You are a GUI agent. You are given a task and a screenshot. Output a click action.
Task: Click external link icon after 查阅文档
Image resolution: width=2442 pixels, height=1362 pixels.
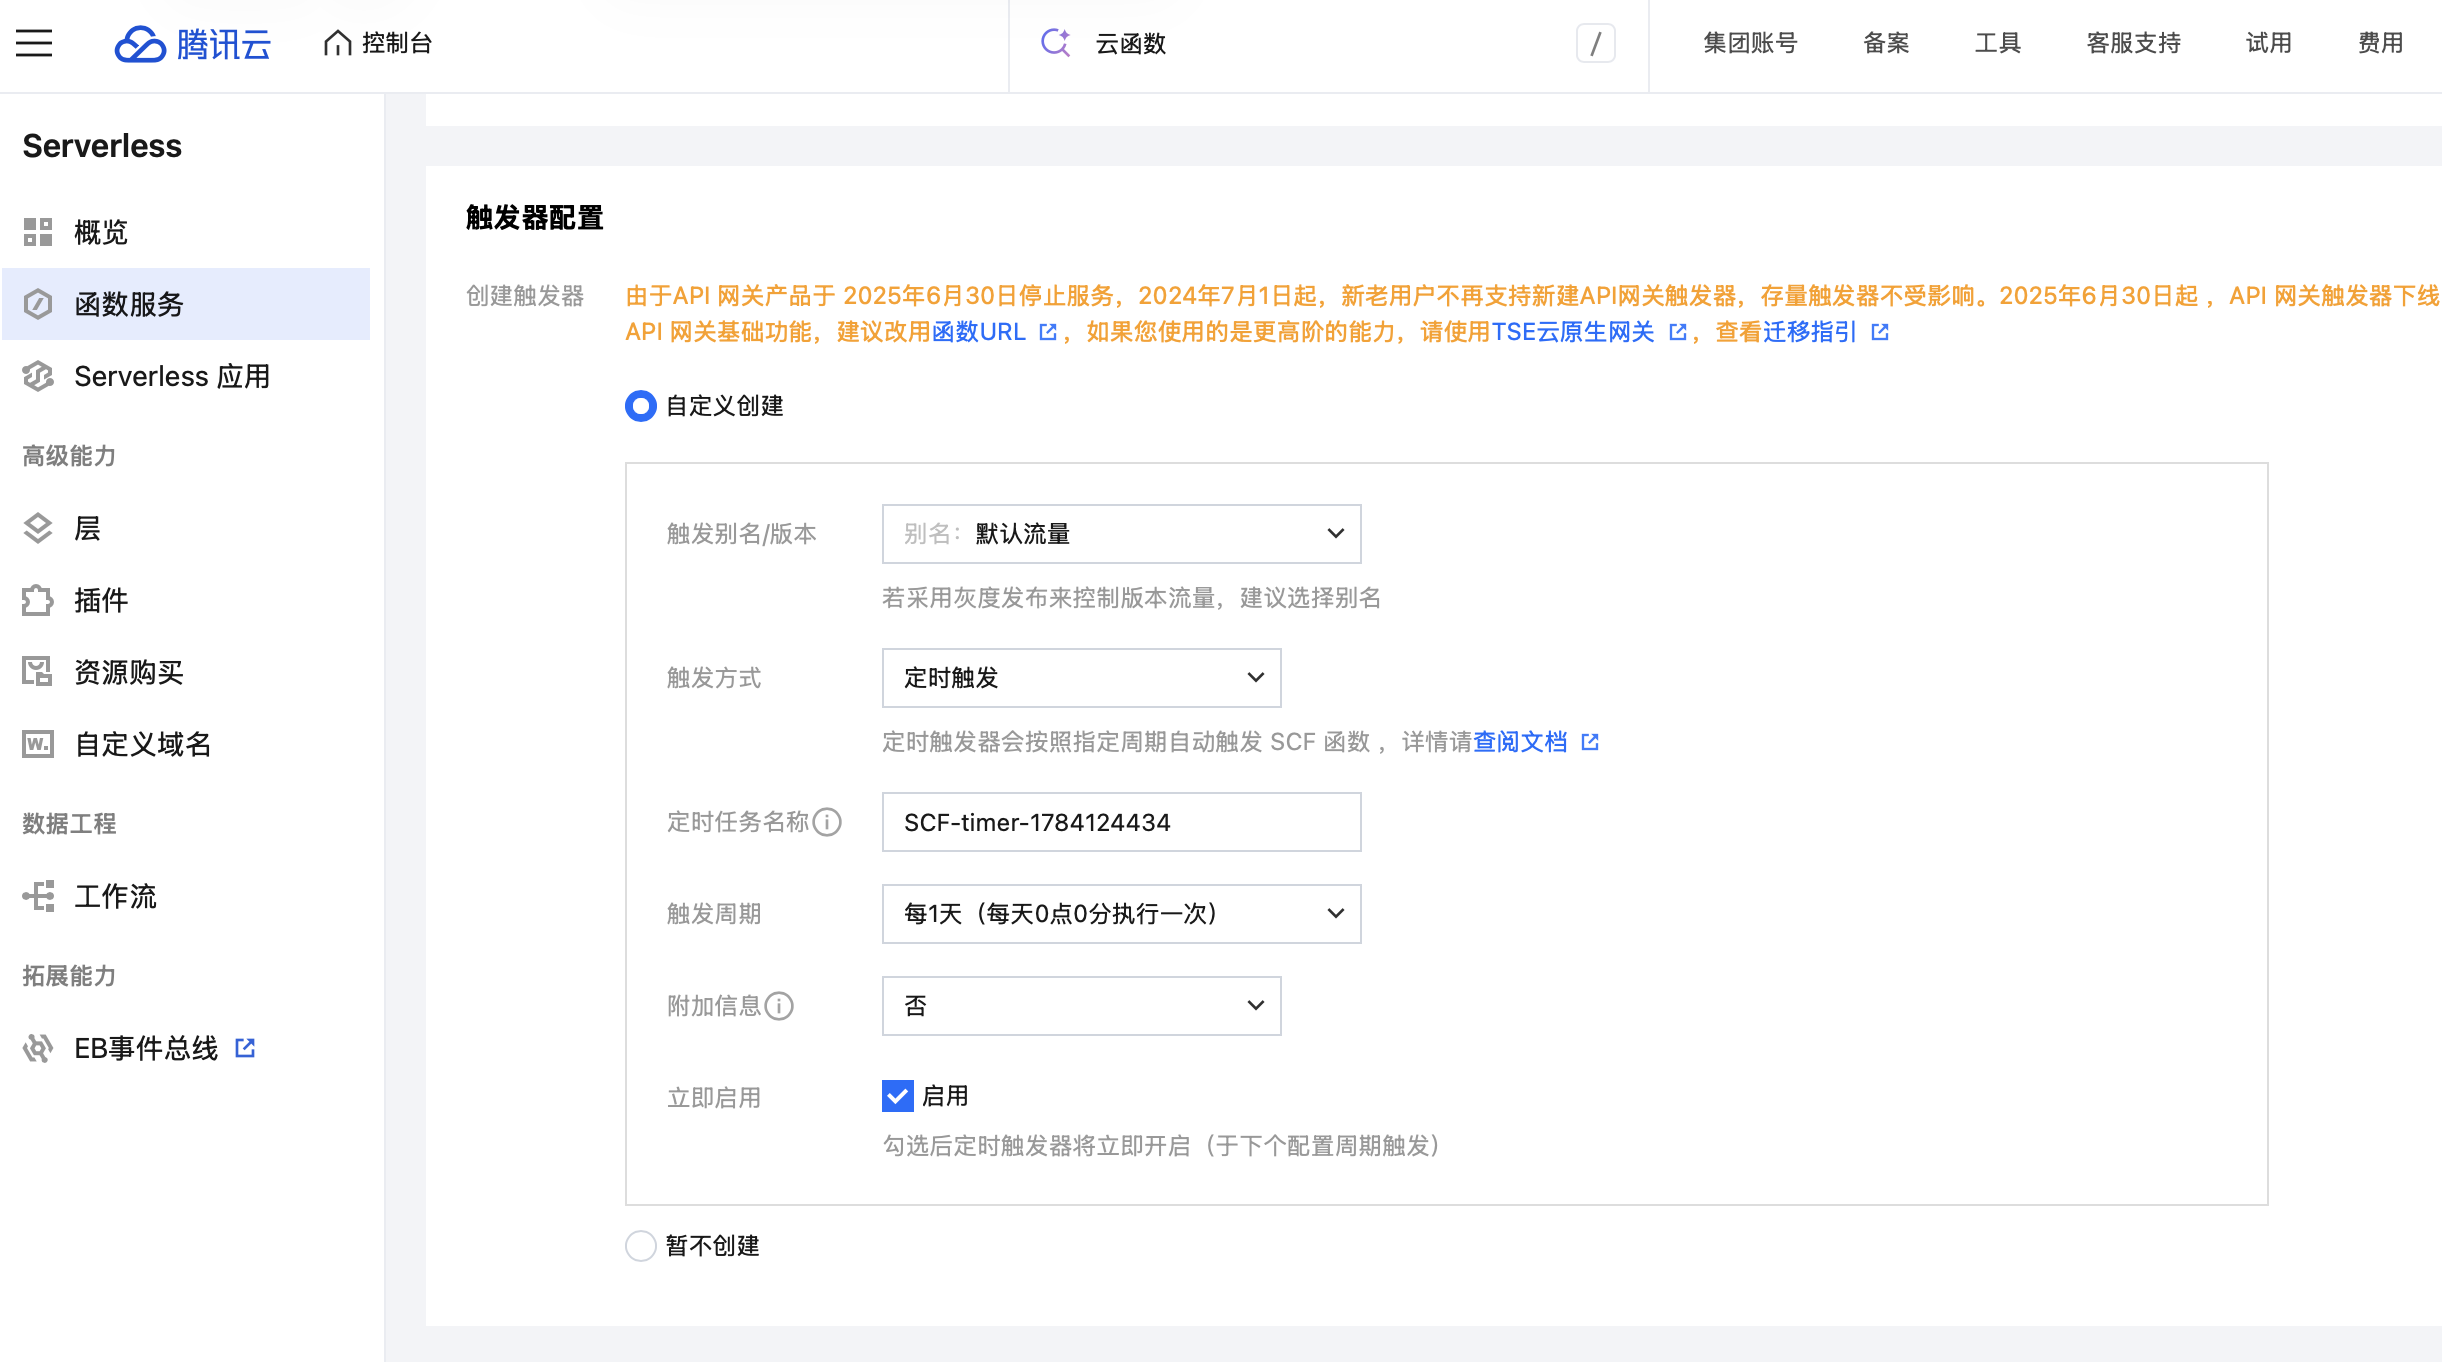[1590, 742]
